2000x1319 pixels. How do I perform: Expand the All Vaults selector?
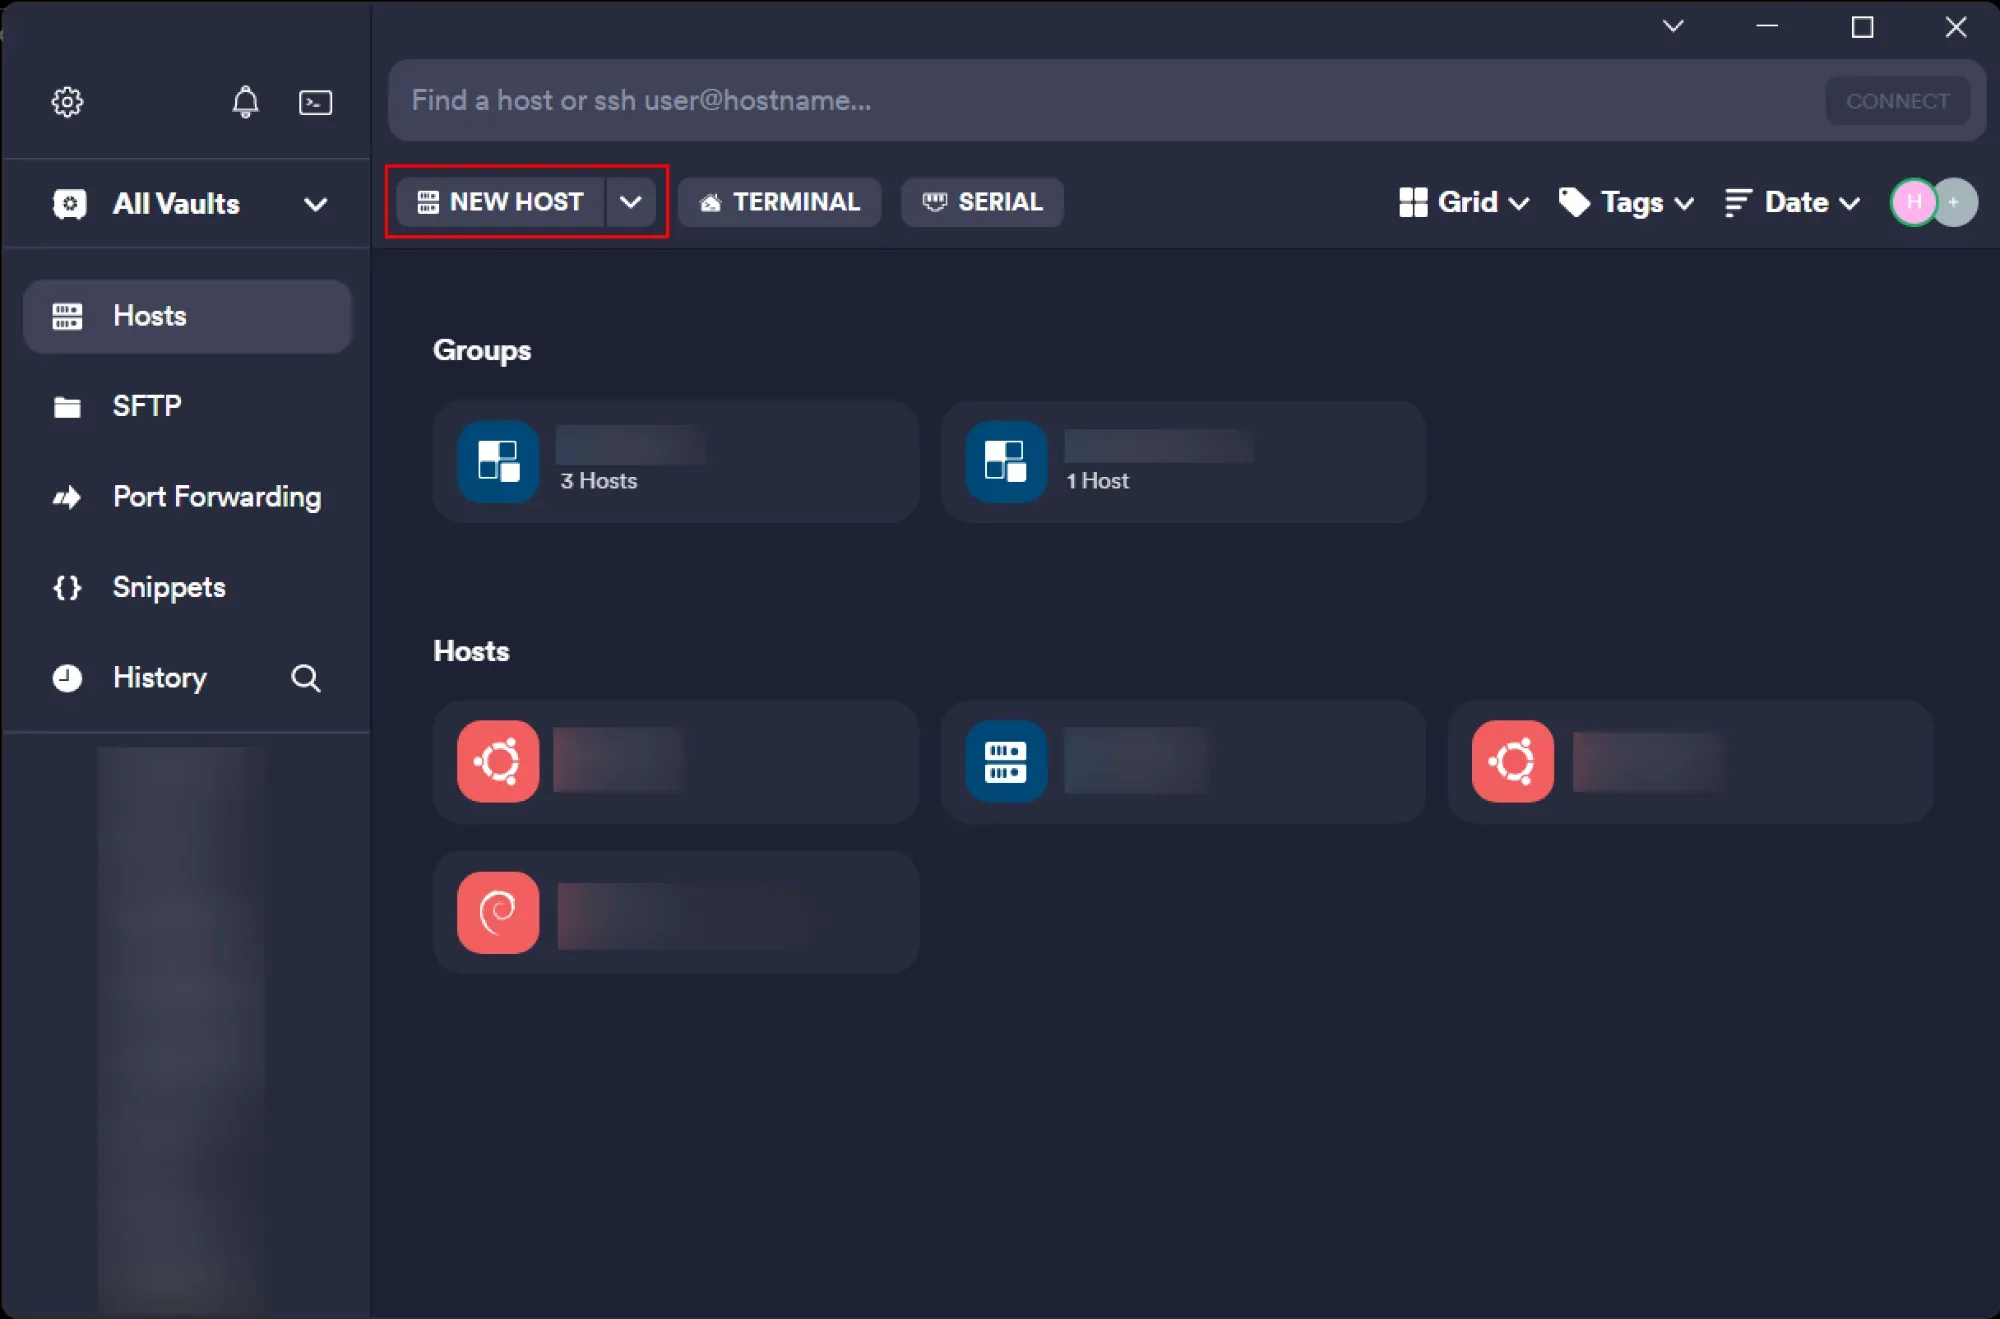tap(314, 204)
